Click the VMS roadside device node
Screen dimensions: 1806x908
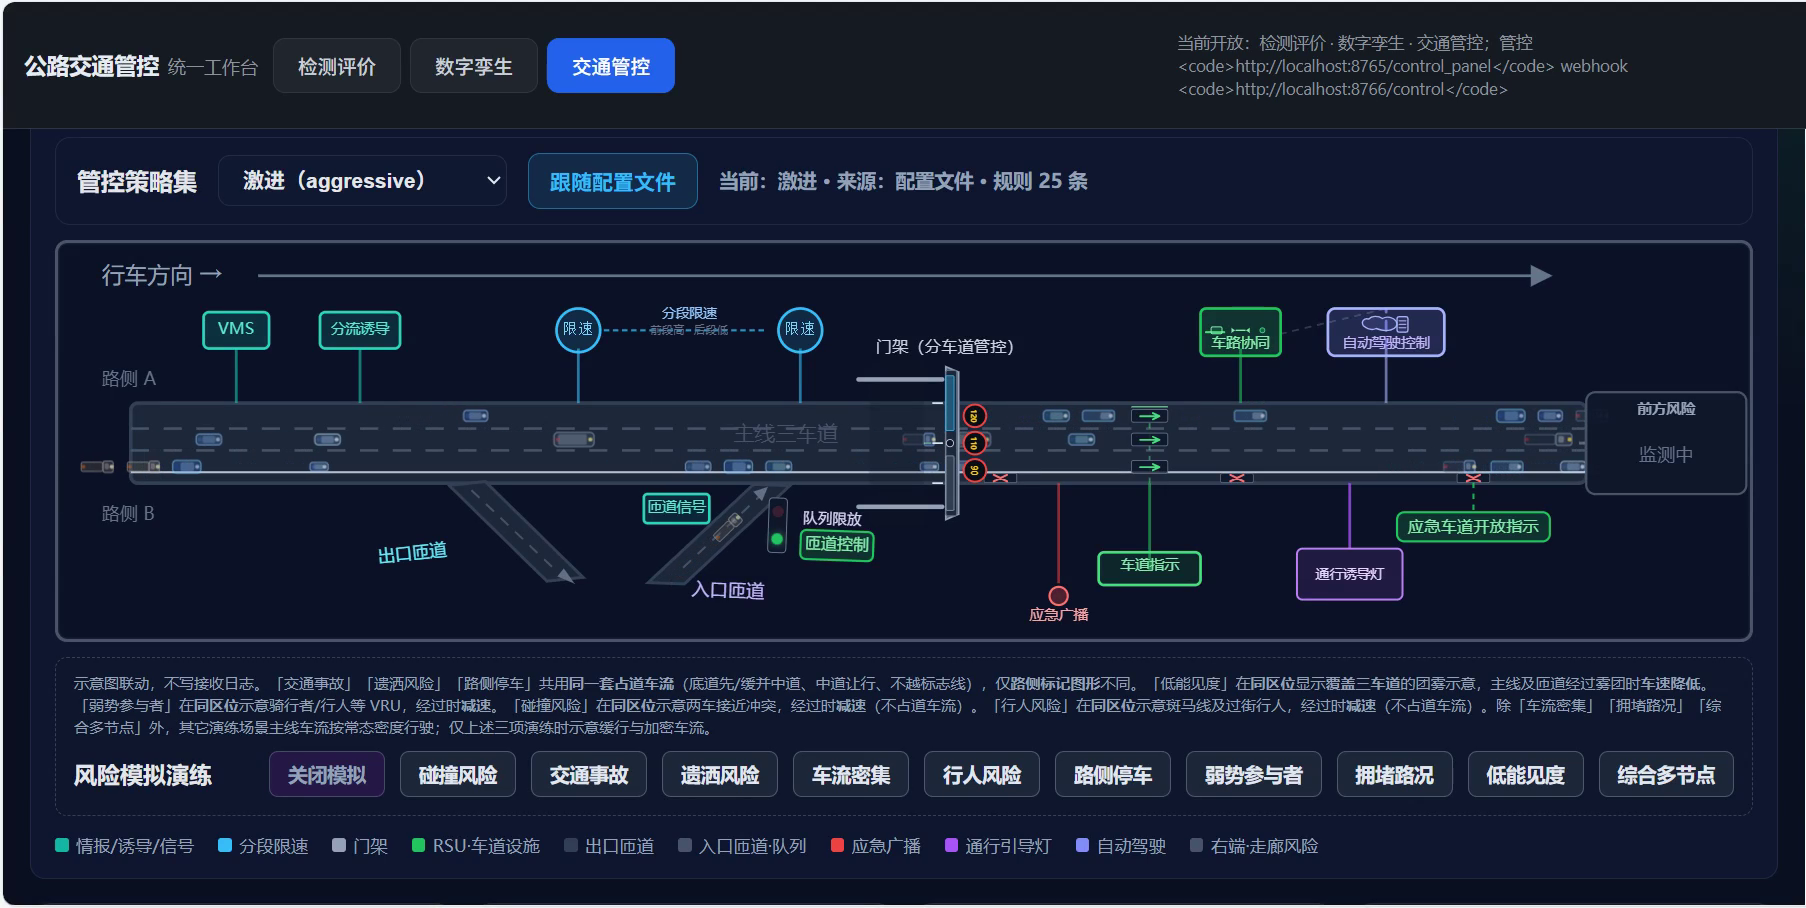click(236, 329)
